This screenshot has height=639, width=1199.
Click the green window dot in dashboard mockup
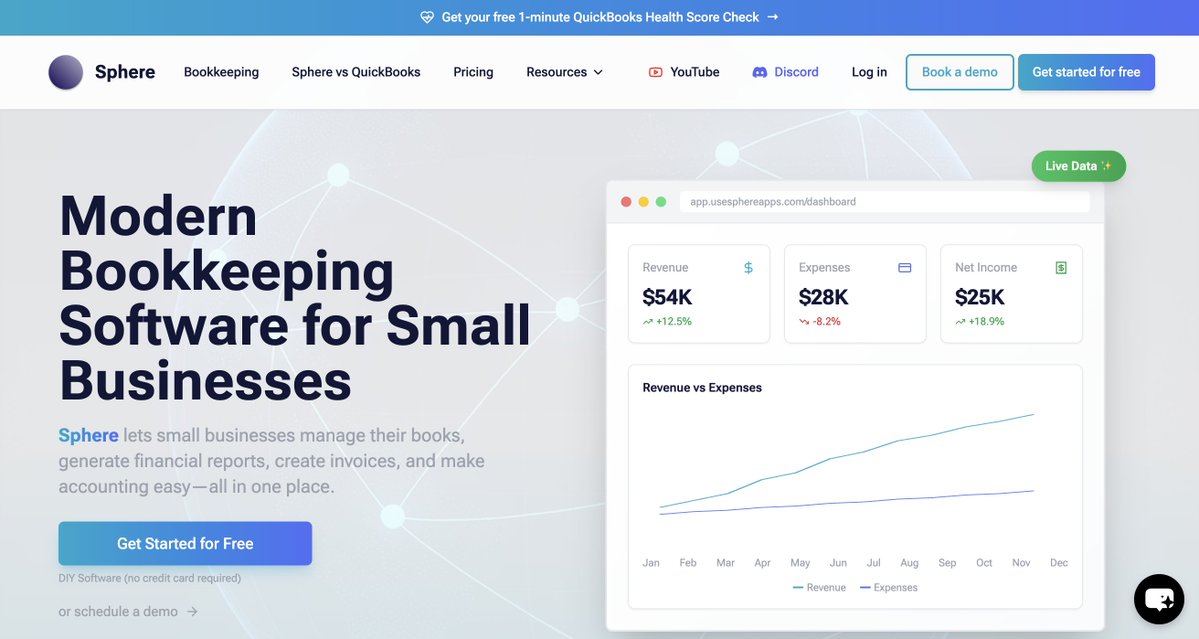pyautogui.click(x=661, y=202)
